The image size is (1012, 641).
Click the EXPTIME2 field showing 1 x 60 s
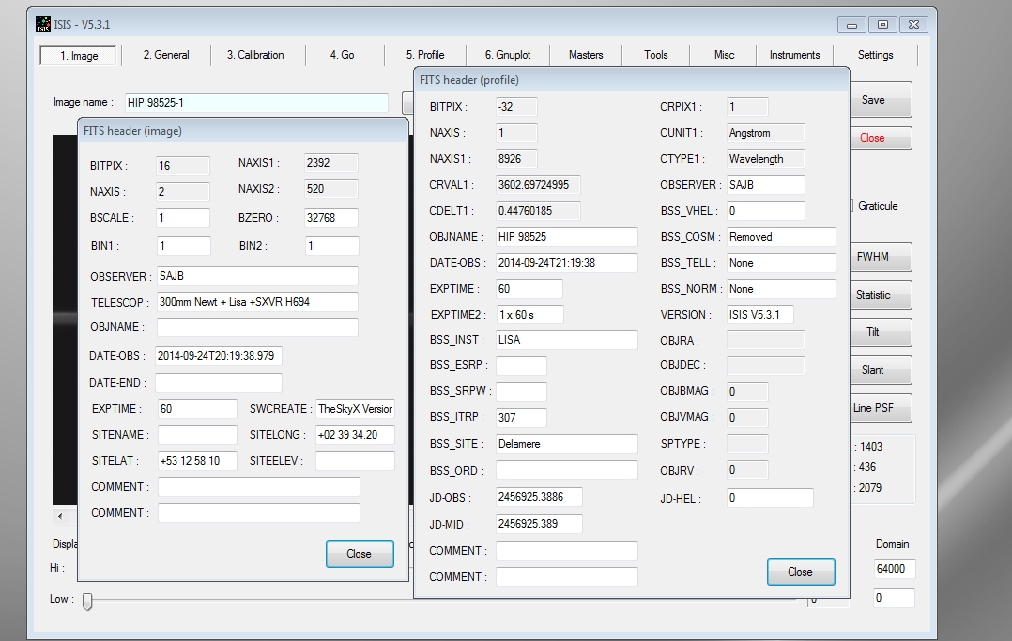[x=531, y=314]
